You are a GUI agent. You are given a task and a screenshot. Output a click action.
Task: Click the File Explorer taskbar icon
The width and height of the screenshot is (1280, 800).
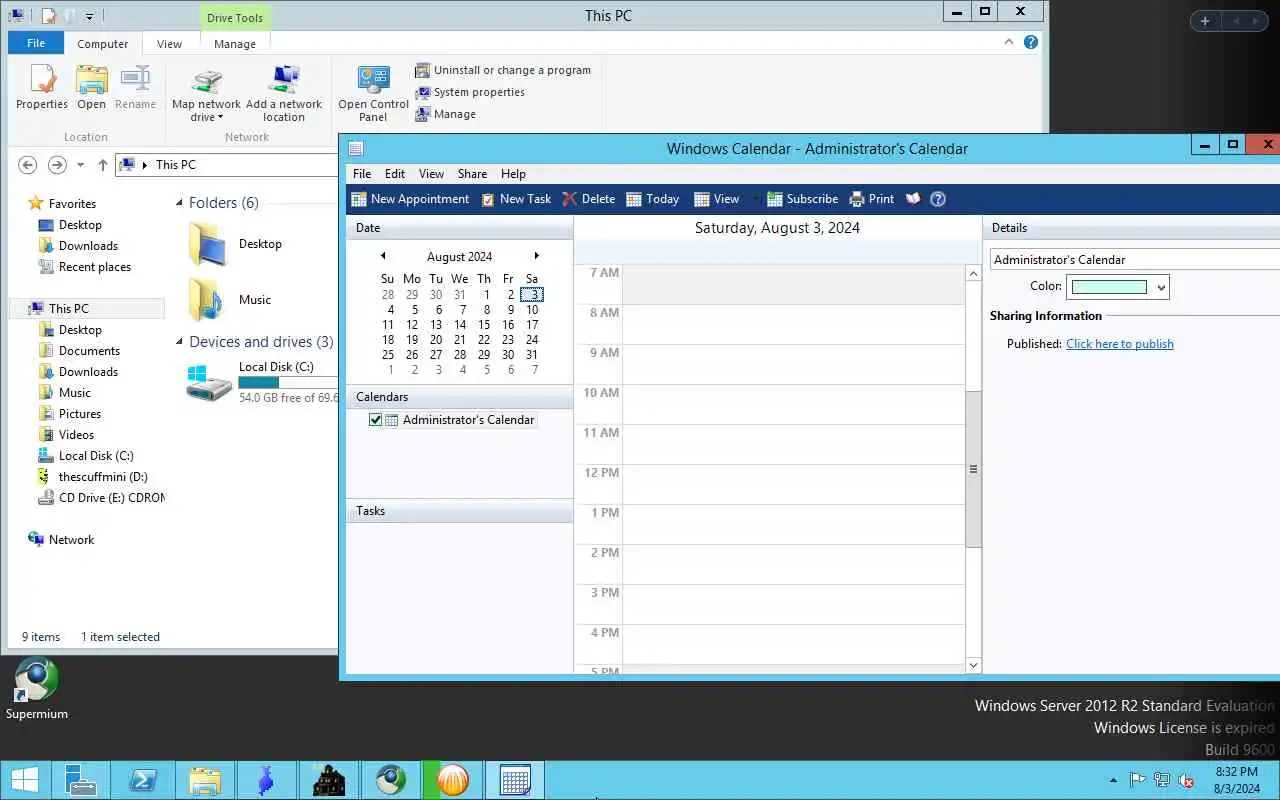pyautogui.click(x=205, y=780)
